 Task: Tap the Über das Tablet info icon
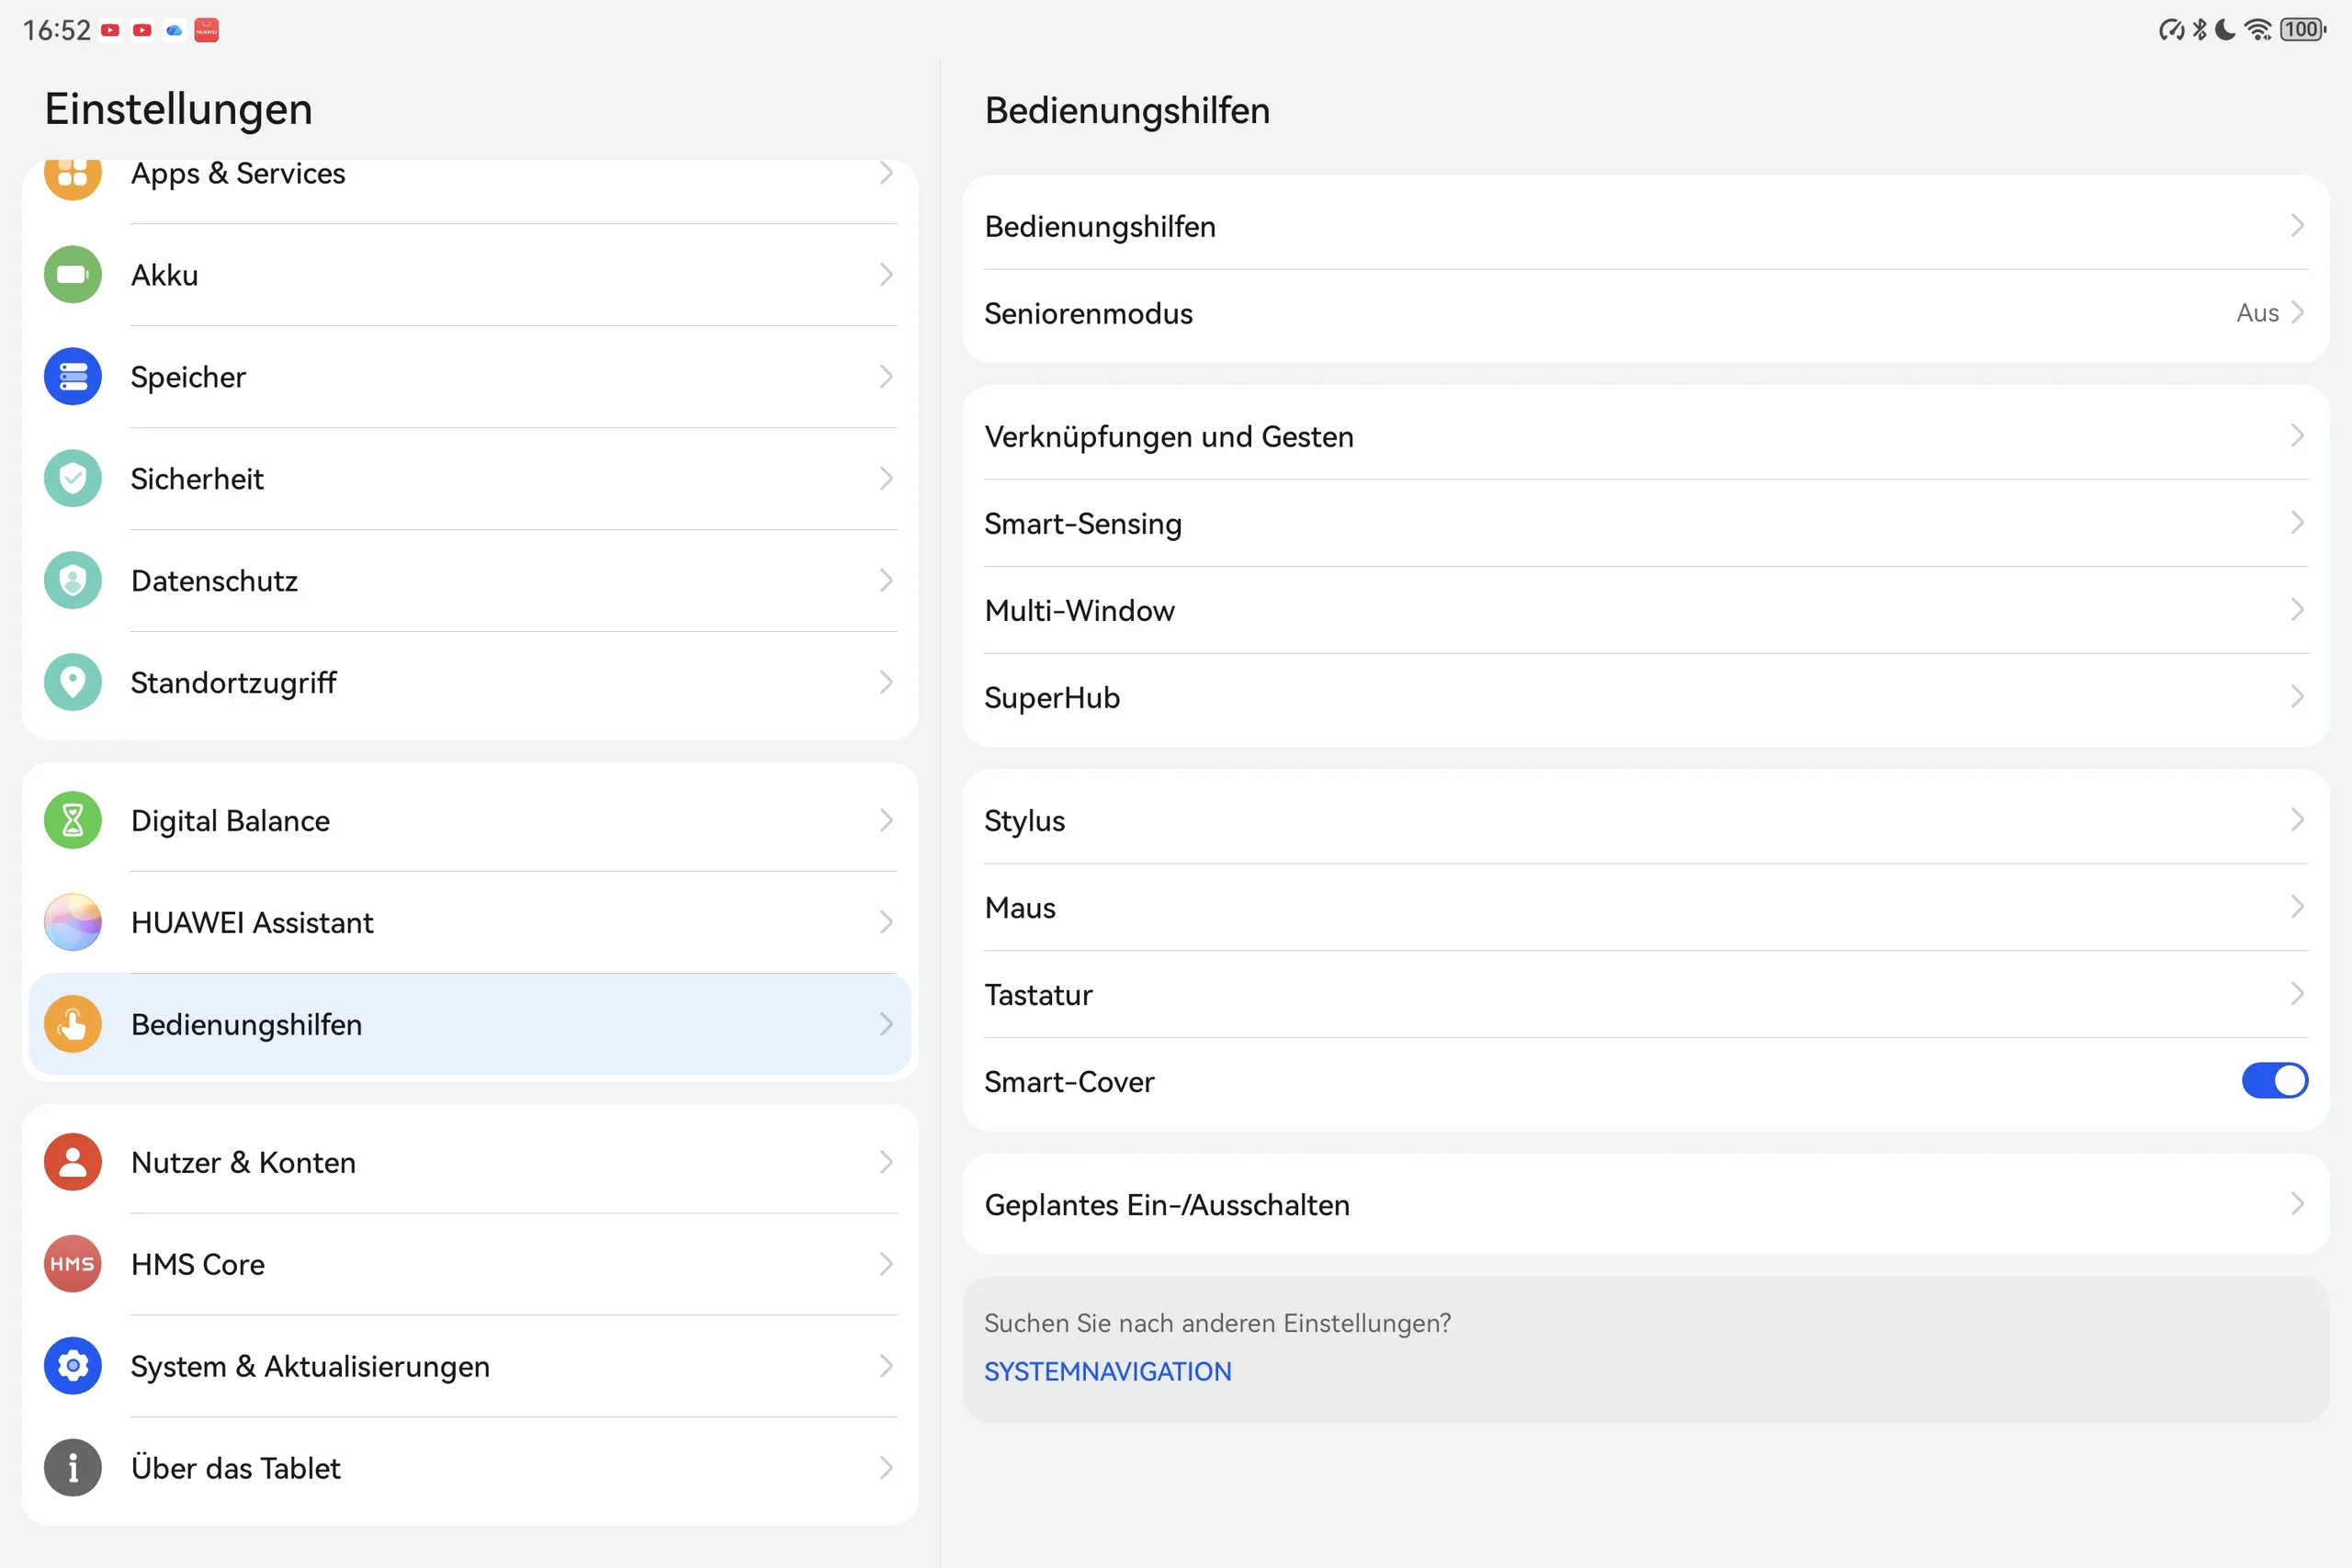[x=73, y=1469]
